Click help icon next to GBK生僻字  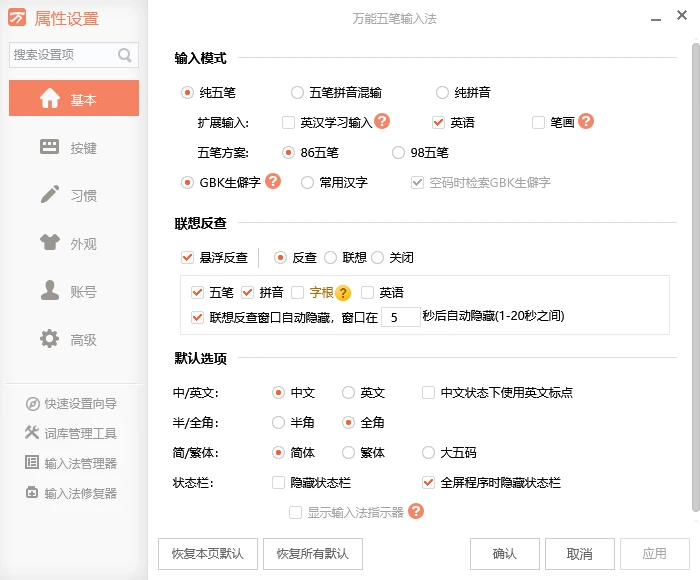[x=273, y=182]
